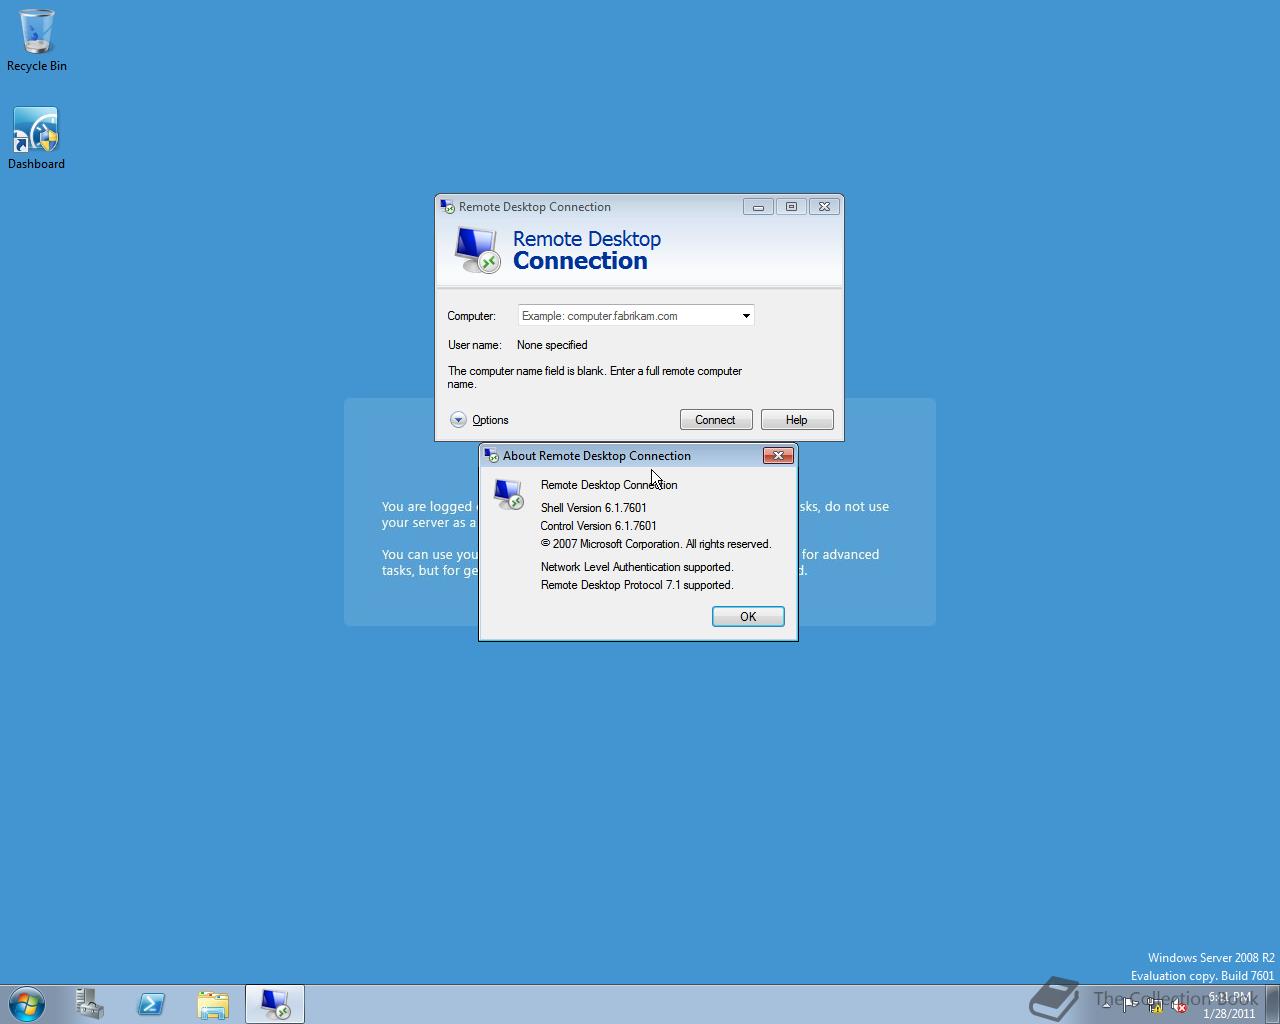Close the About Remote Desktop Connection dialog

point(778,456)
